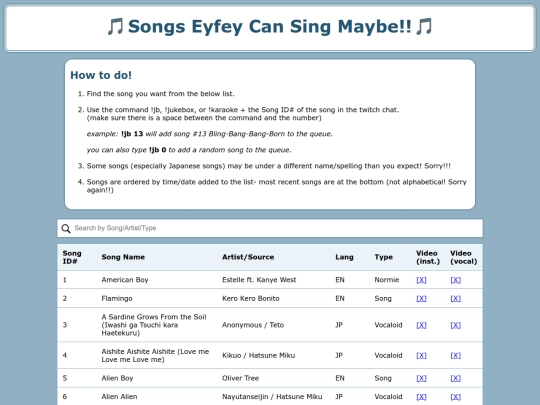The image size is (540, 405).
Task: Select the American Boy song name
Action: tap(125, 280)
